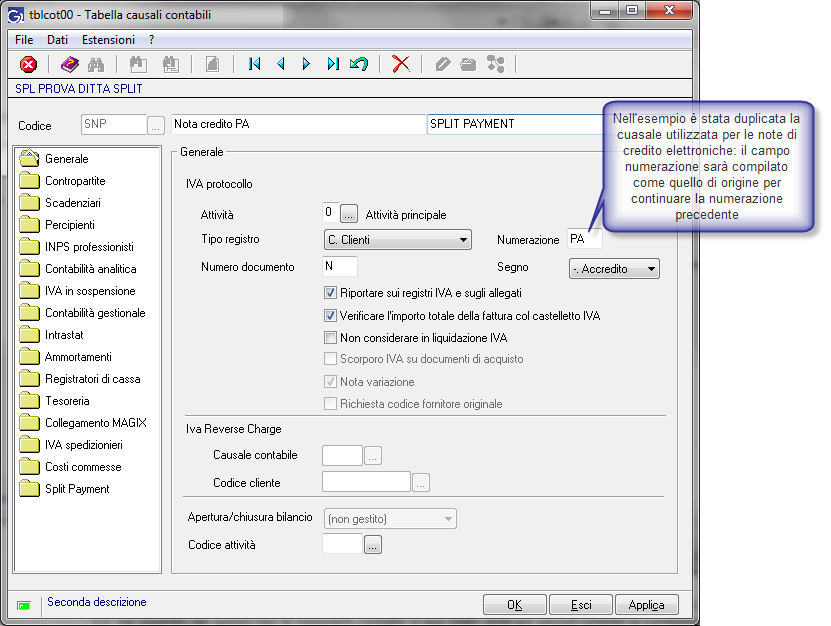The image size is (831, 626).
Task: Open the Tipo registro dropdown
Action: point(397,240)
